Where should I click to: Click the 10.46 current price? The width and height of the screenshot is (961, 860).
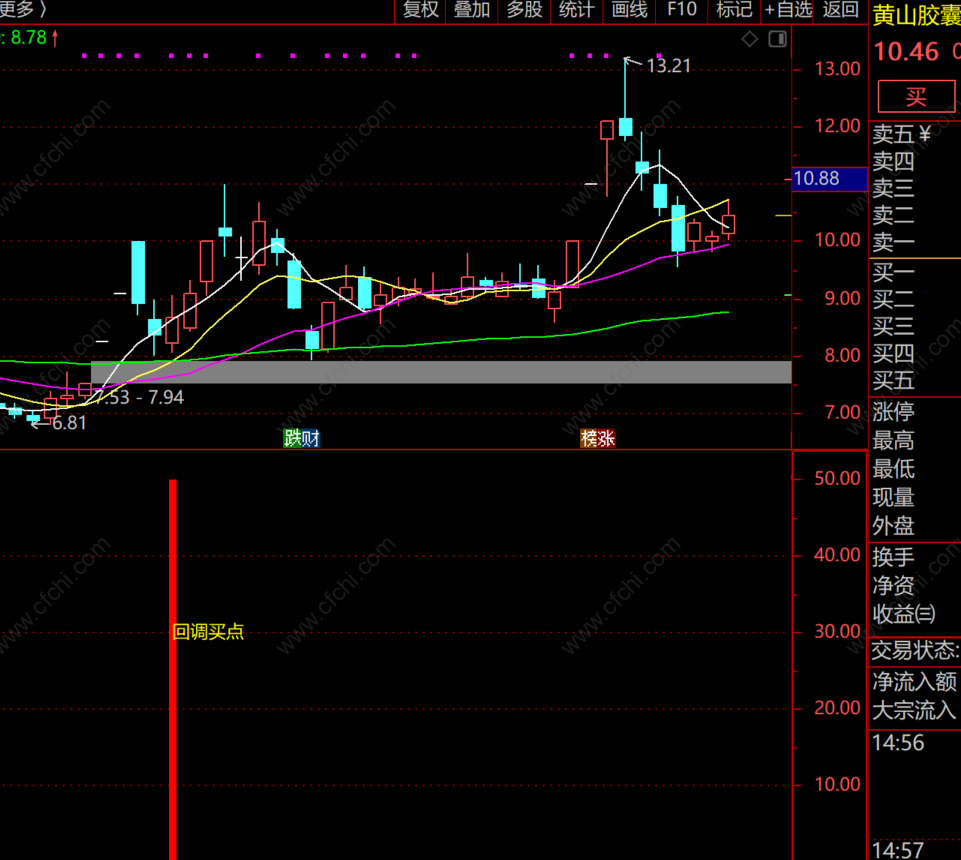[906, 52]
